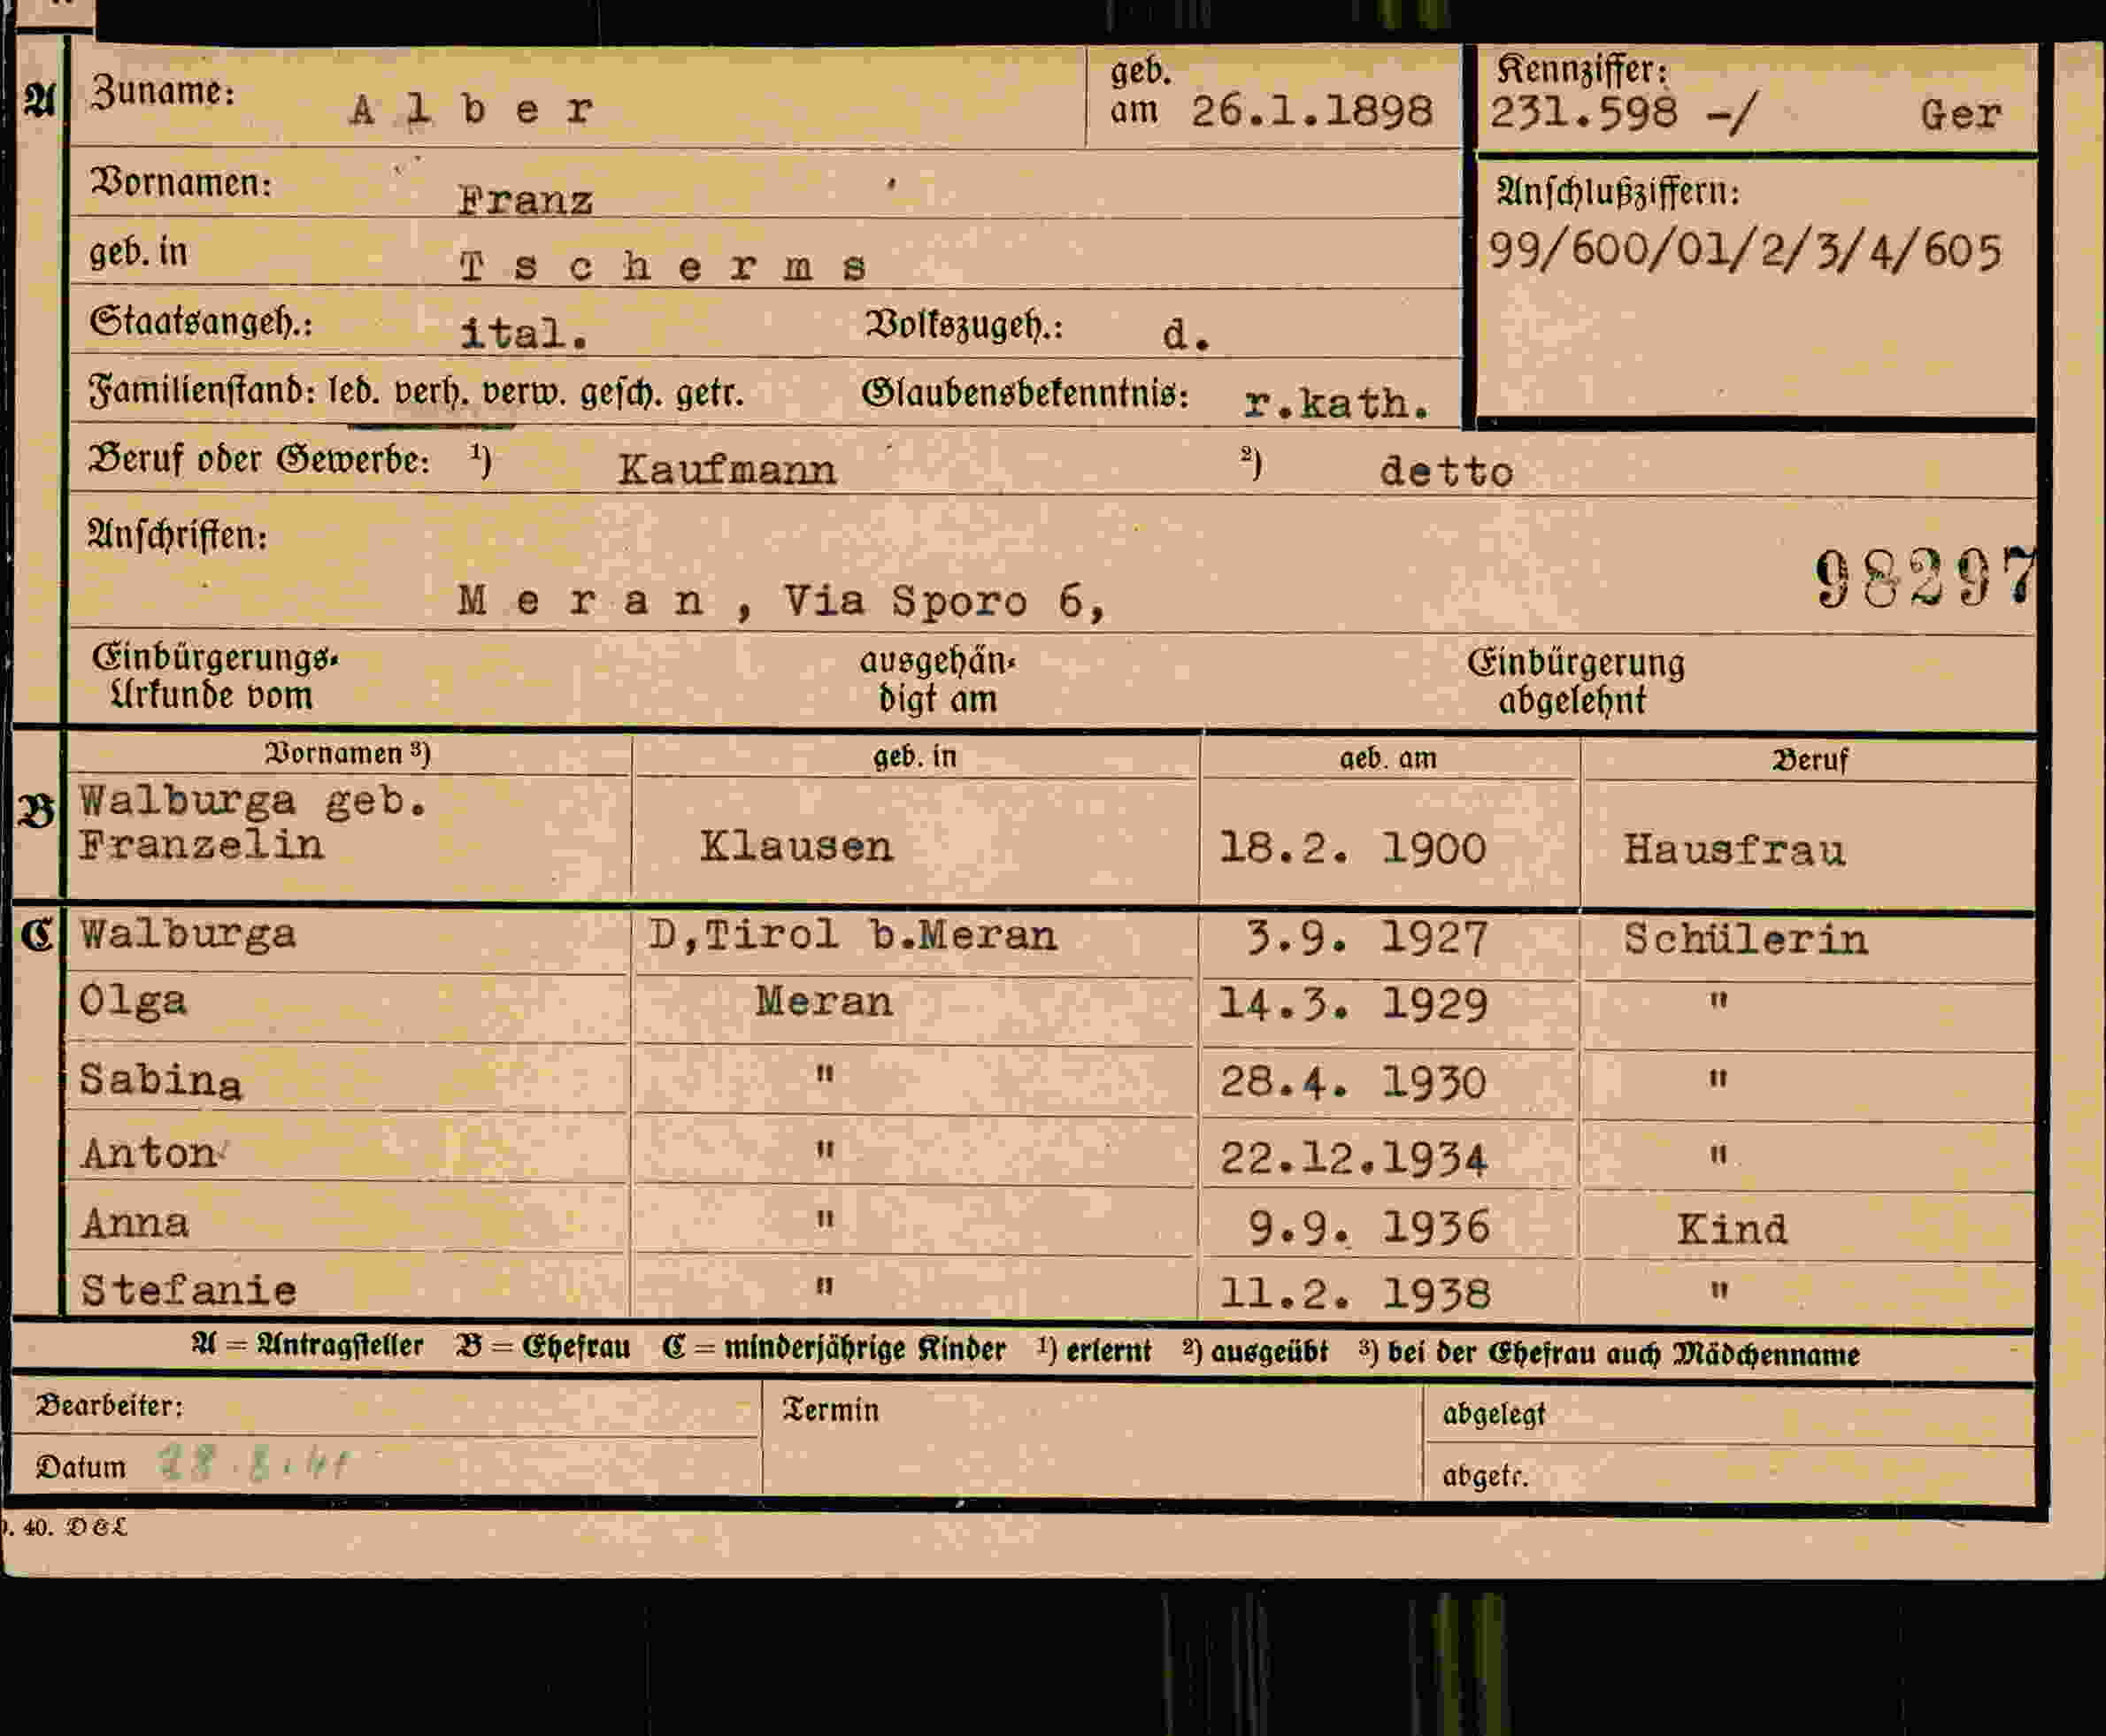The width and height of the screenshot is (2106, 1736).
Task: Click the 'Beruf' column header
Action: pos(1810,761)
